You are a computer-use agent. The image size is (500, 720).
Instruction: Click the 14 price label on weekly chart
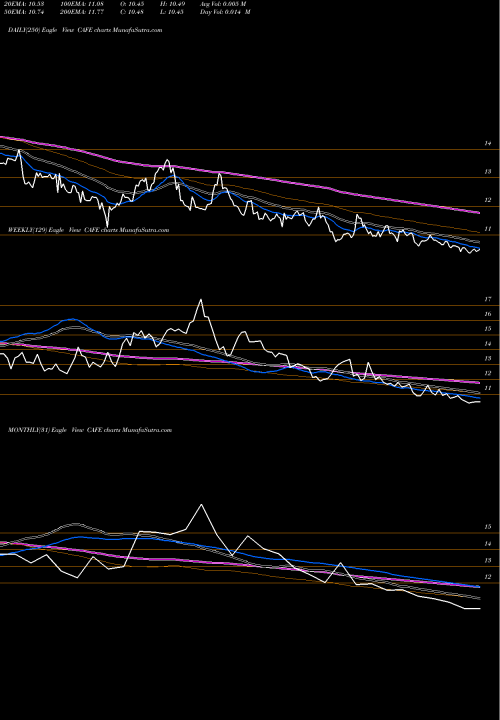(488, 343)
